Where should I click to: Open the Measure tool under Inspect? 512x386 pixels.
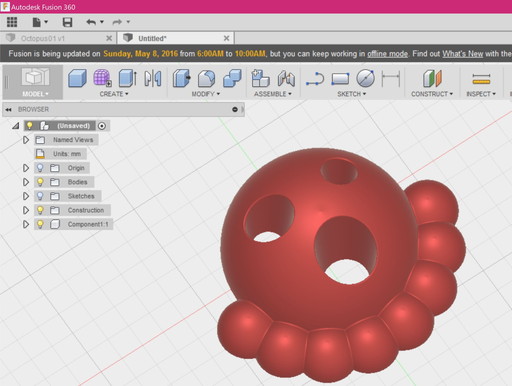[481, 79]
